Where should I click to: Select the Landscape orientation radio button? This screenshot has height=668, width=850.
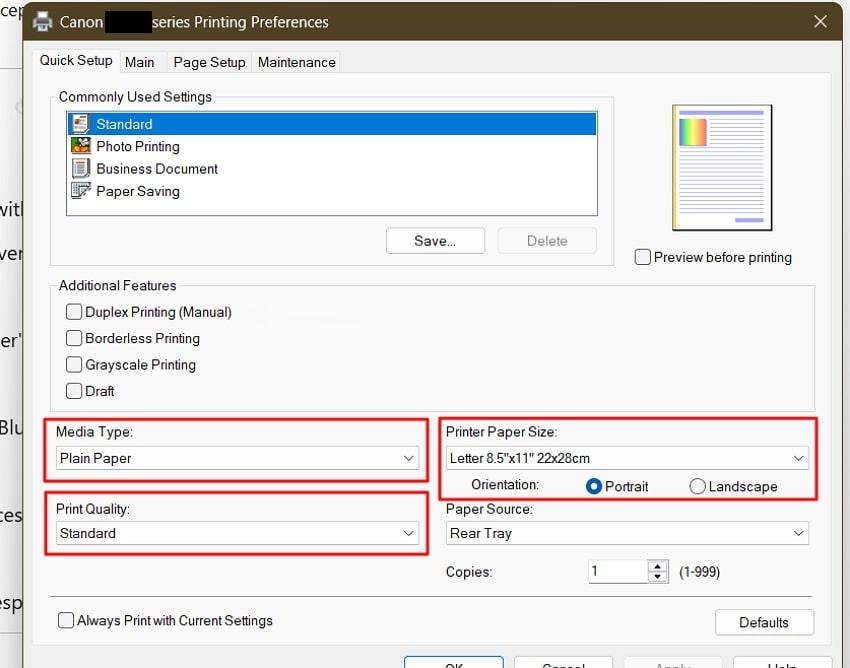click(x=697, y=486)
